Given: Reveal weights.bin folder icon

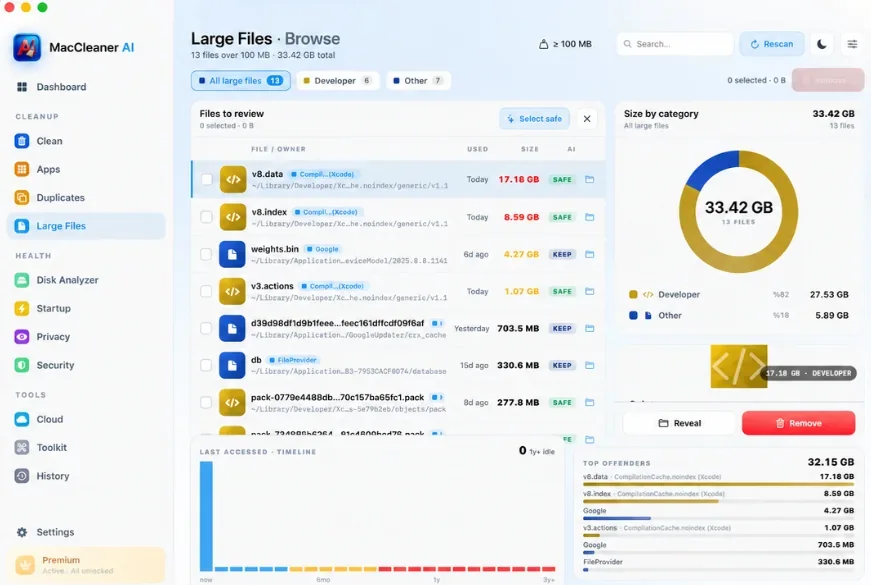Looking at the screenshot, I should pos(589,254).
